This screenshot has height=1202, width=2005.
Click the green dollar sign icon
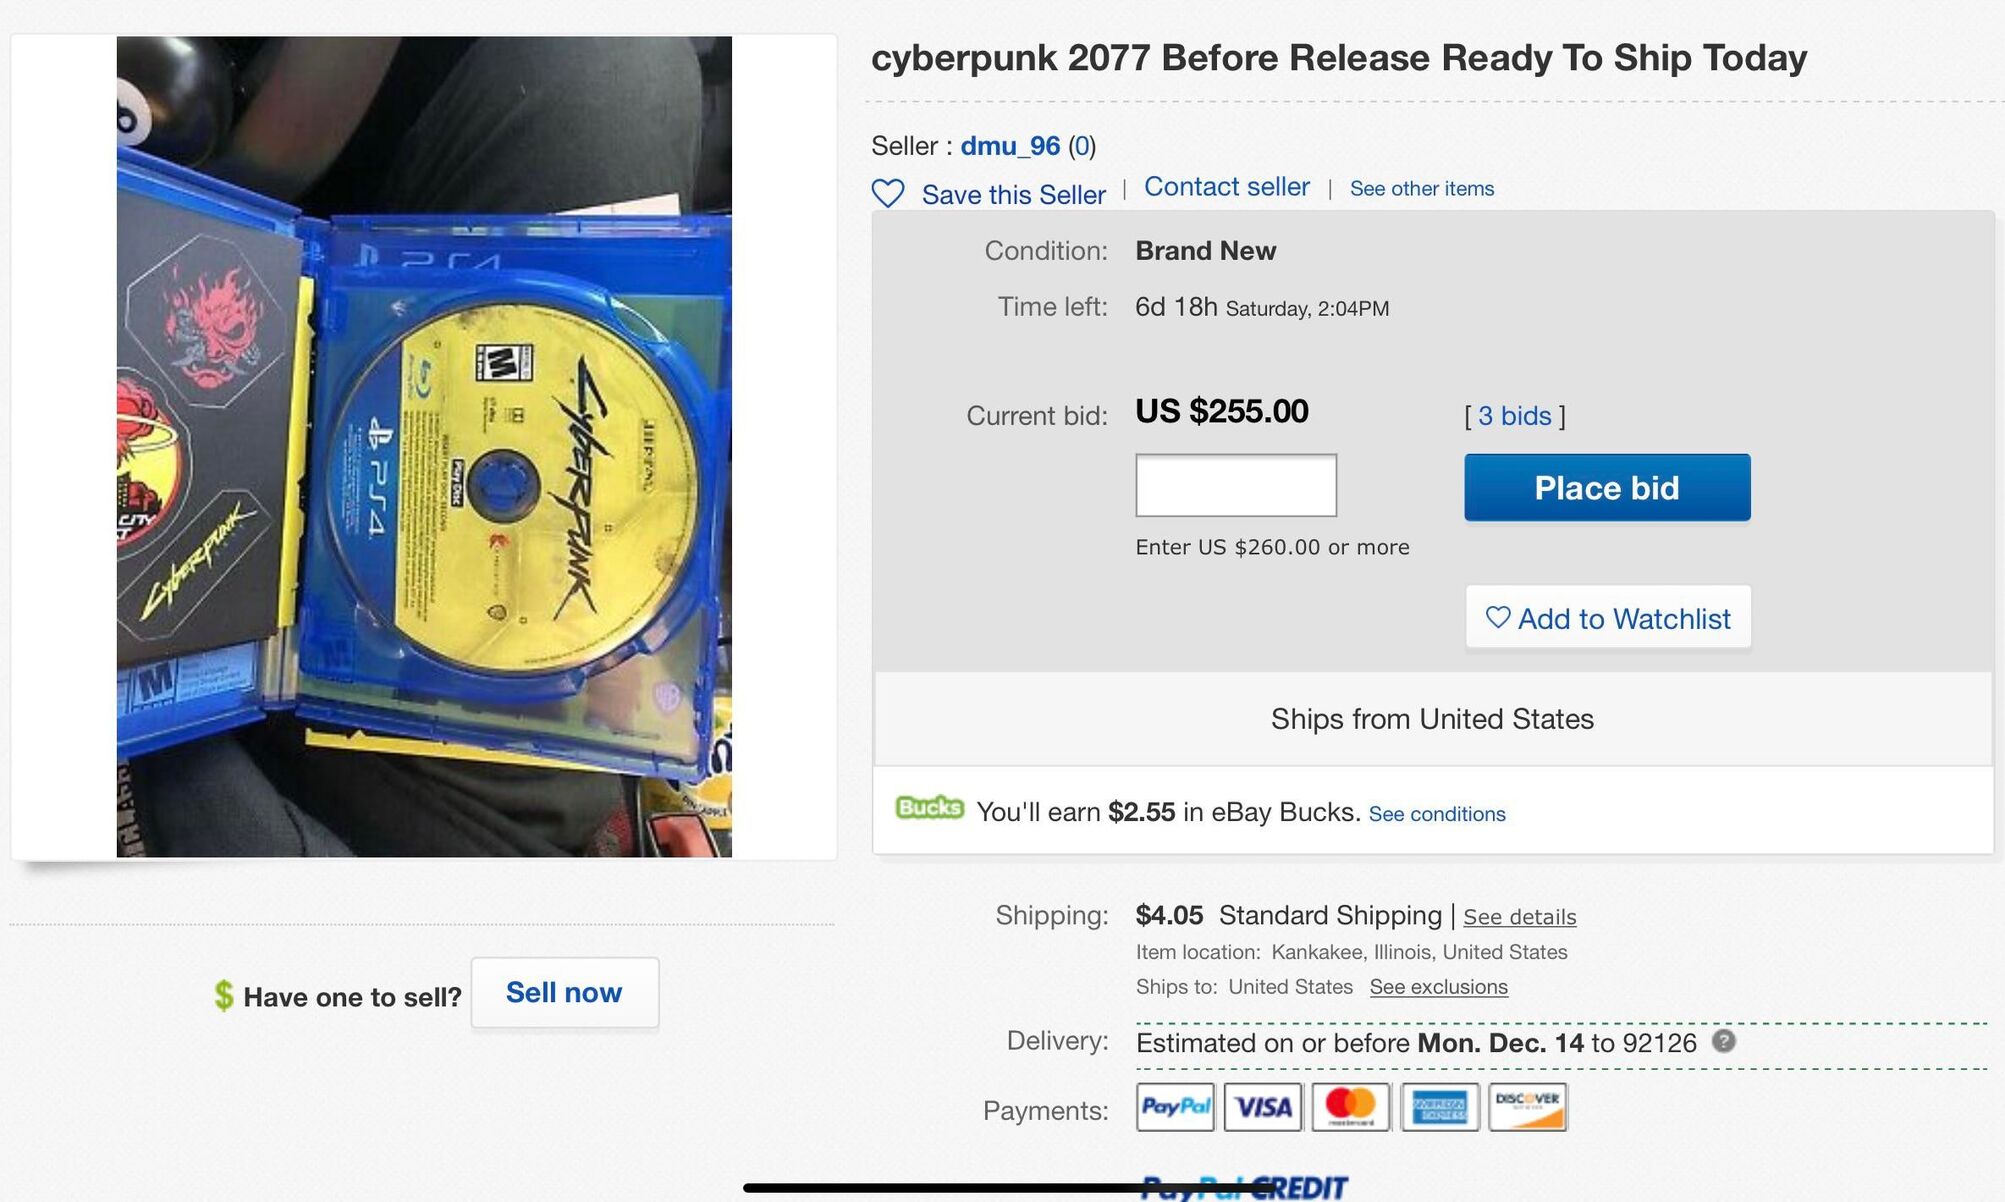(x=224, y=995)
